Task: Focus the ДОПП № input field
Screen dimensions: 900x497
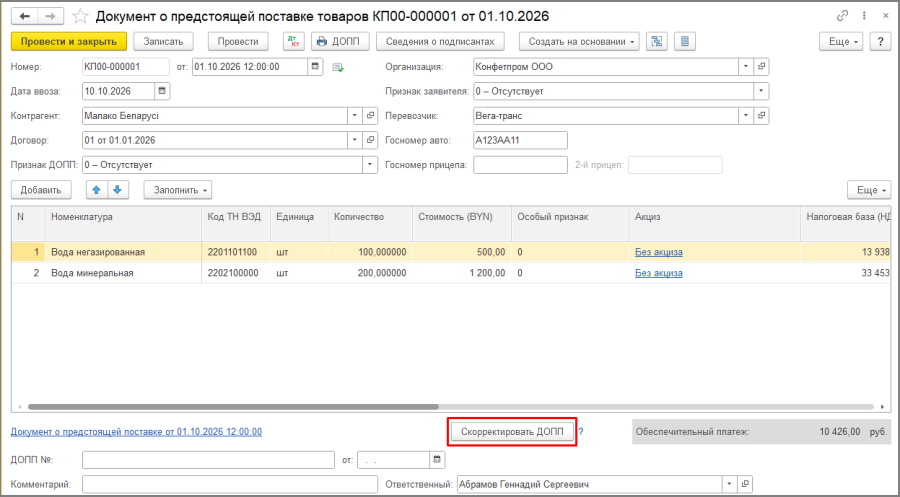Action: coord(208,460)
